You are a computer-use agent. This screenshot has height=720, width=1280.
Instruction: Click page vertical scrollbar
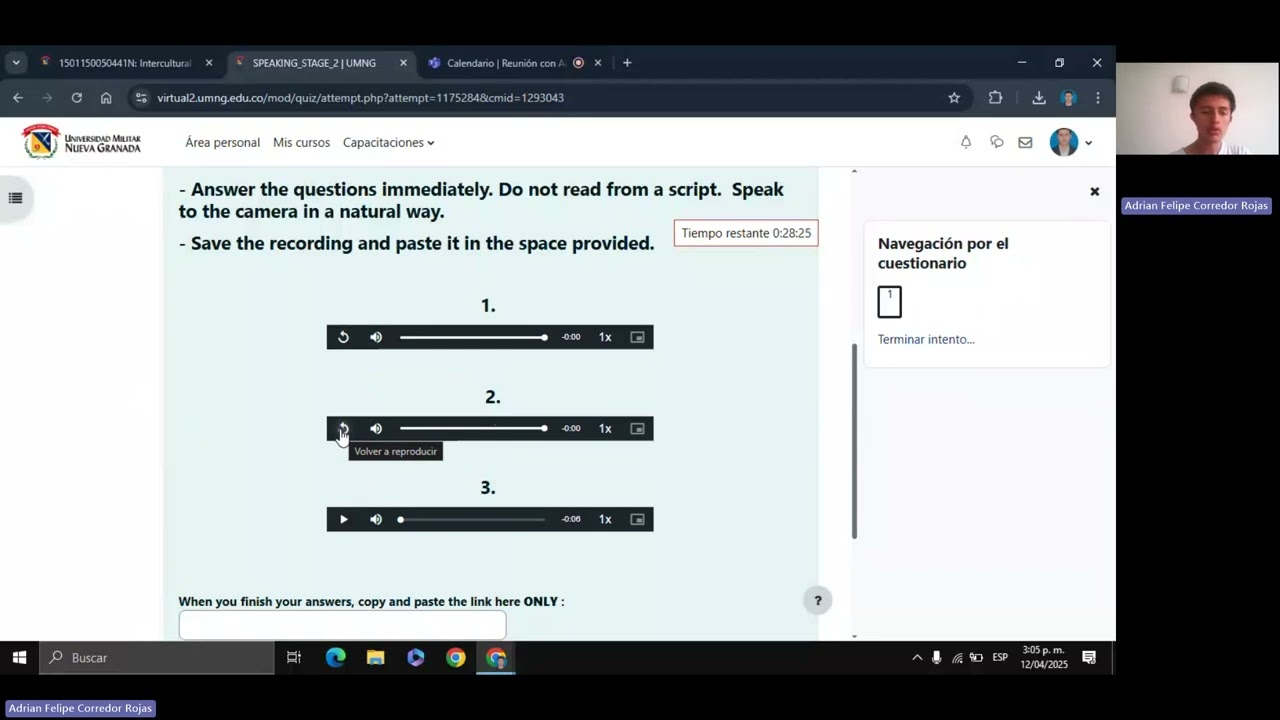pos(854,441)
